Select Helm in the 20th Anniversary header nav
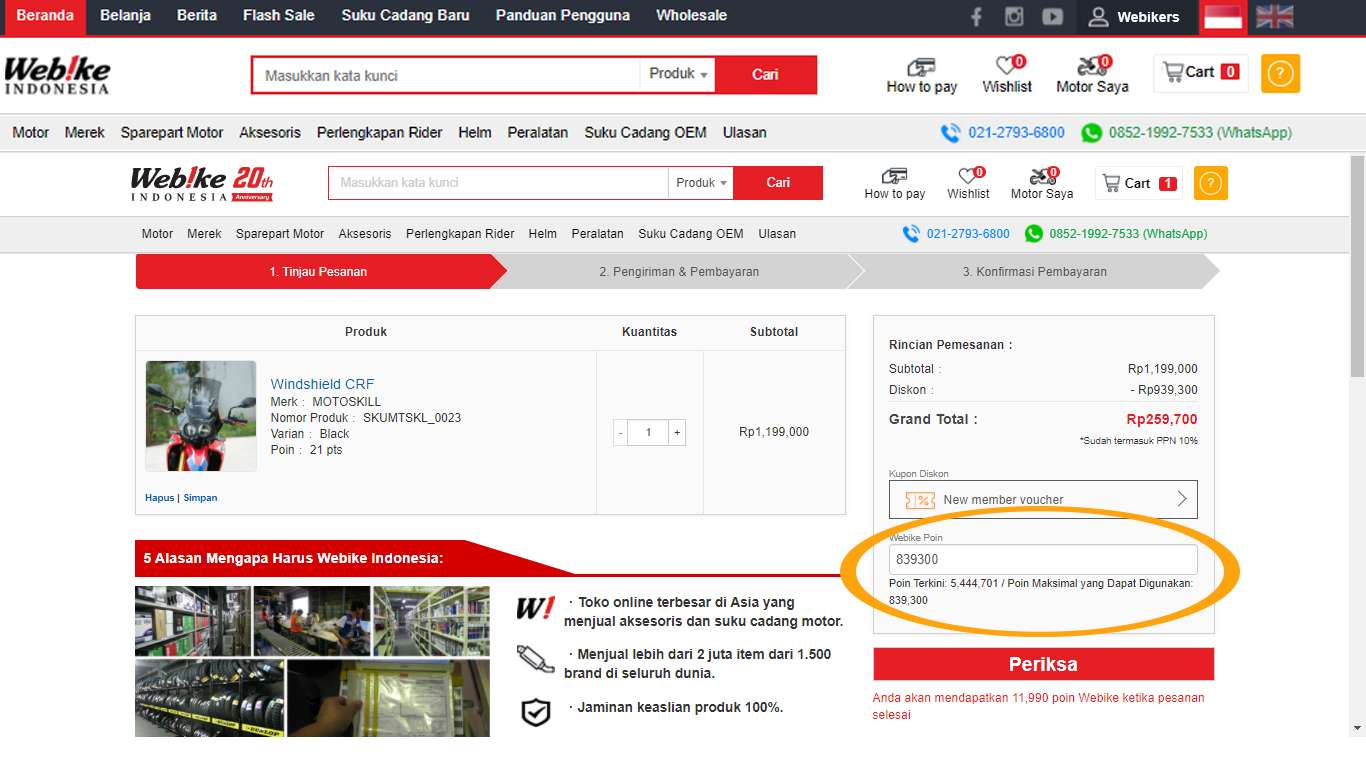The width and height of the screenshot is (1366, 768). (543, 234)
